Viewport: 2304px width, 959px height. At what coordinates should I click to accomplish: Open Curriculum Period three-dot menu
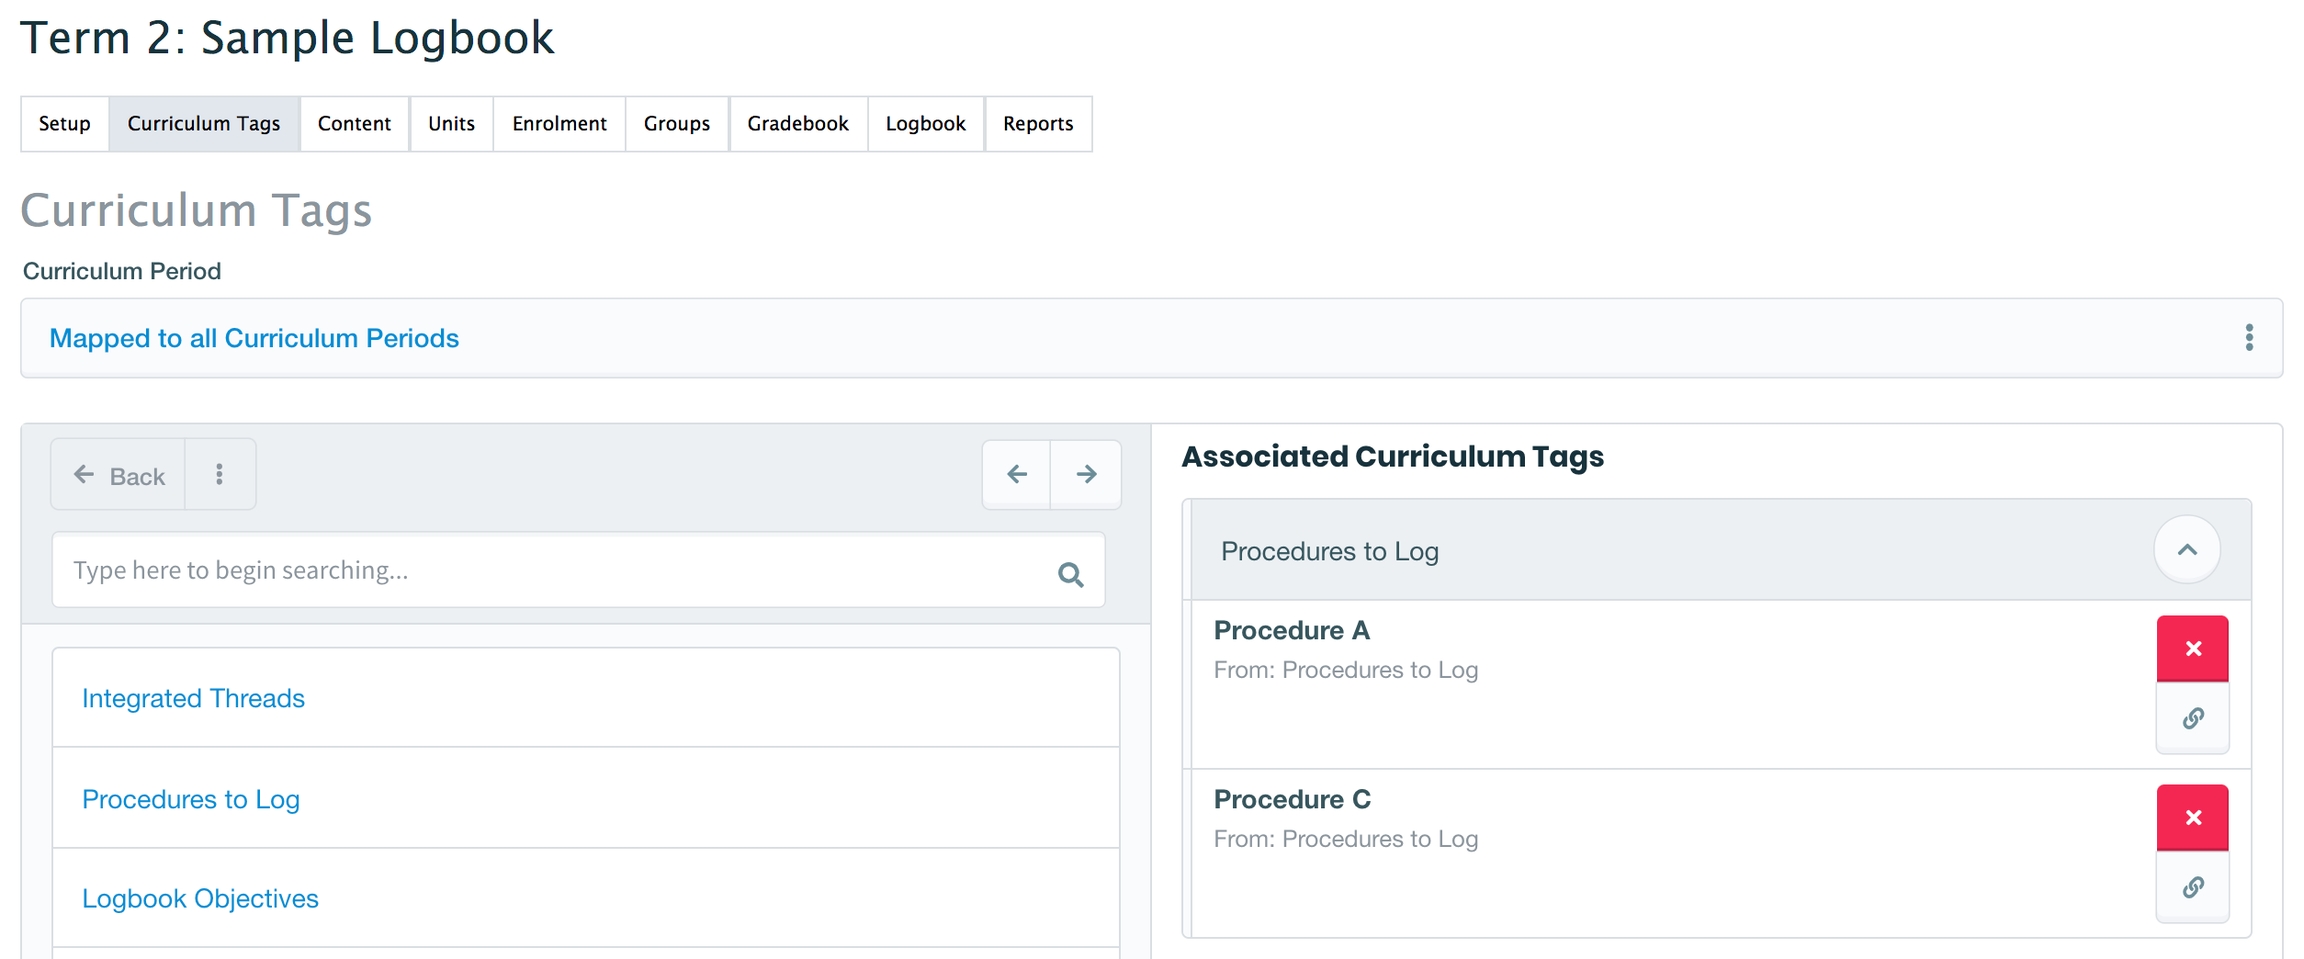(x=2249, y=338)
